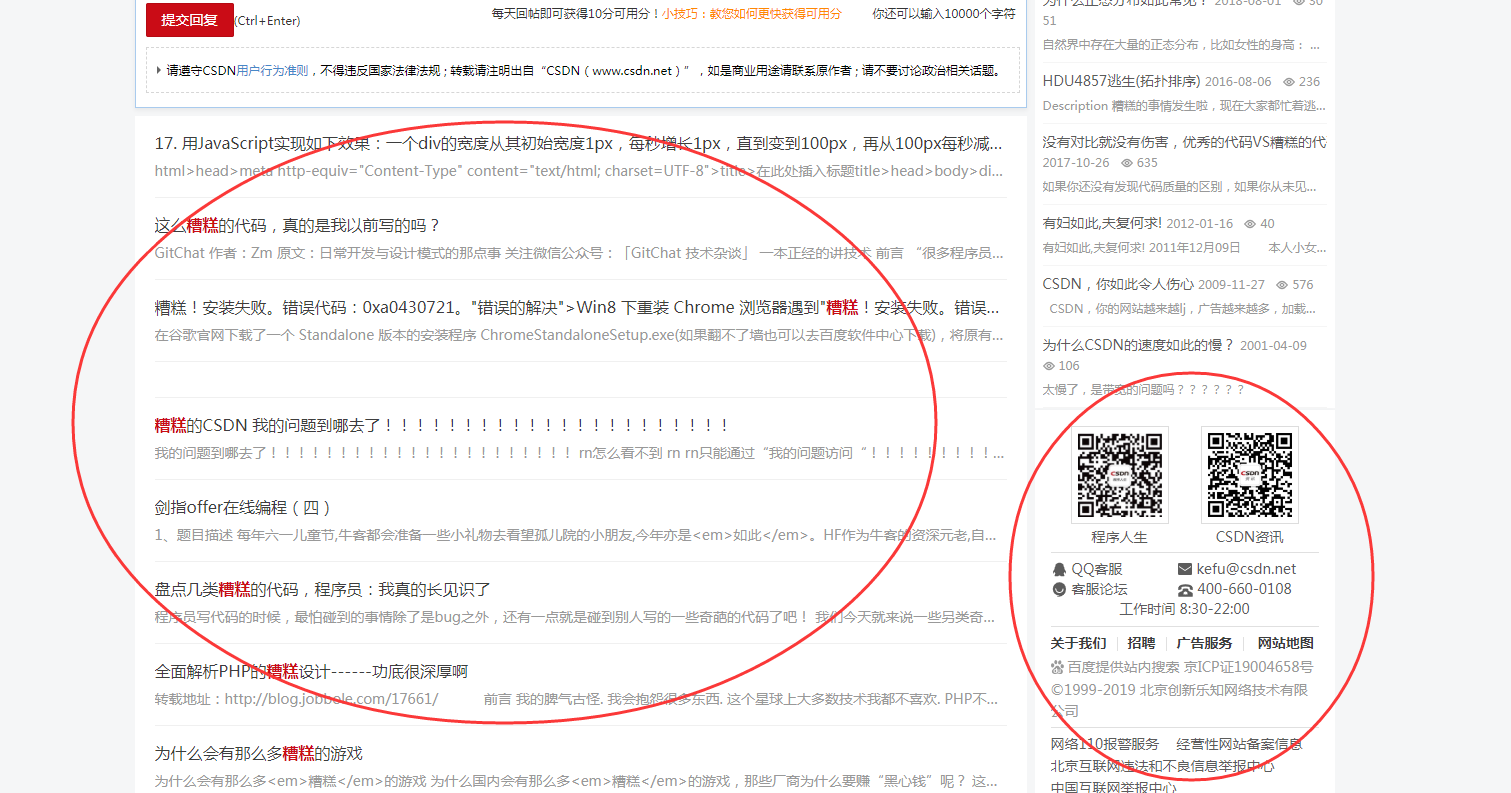
Task: Click the eye views icon beside 576
Action: (1282, 285)
